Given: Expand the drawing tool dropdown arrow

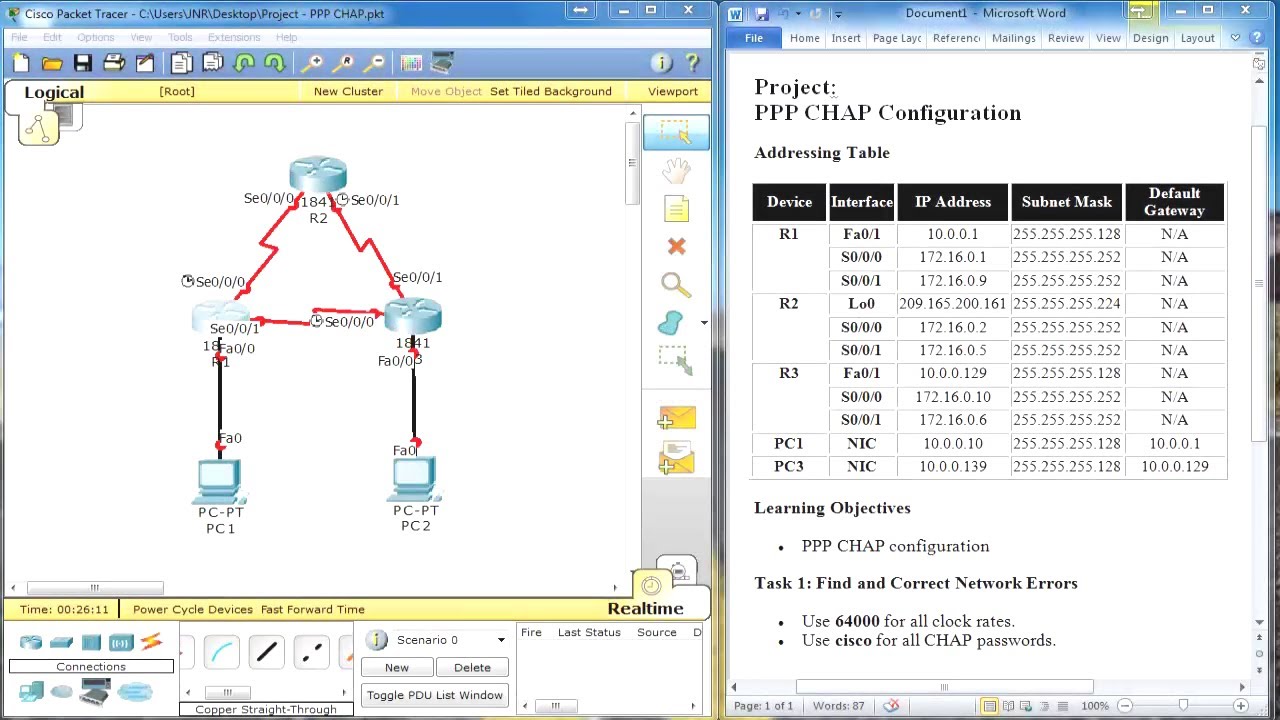Looking at the screenshot, I should point(704,323).
